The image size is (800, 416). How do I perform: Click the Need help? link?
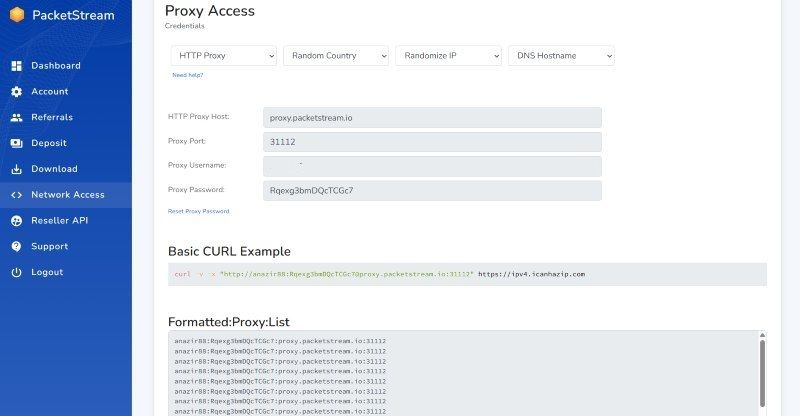coord(187,75)
